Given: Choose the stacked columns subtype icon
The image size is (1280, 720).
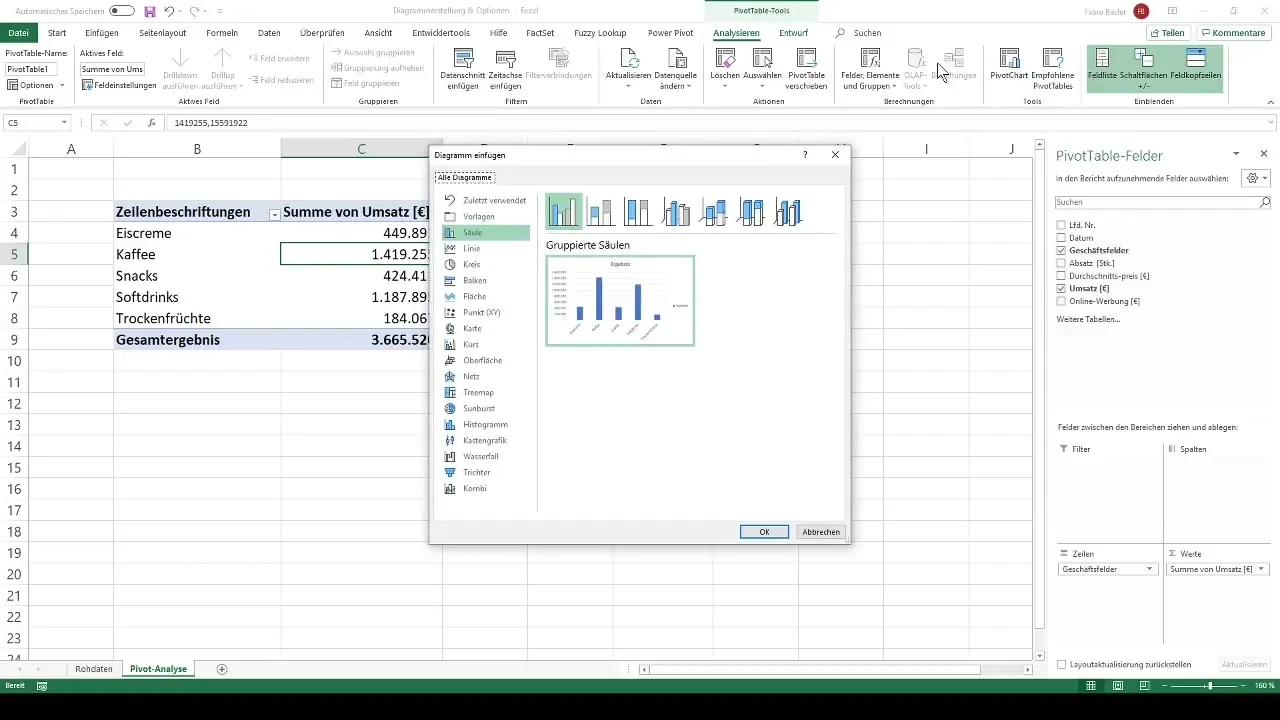Looking at the screenshot, I should click(601, 212).
